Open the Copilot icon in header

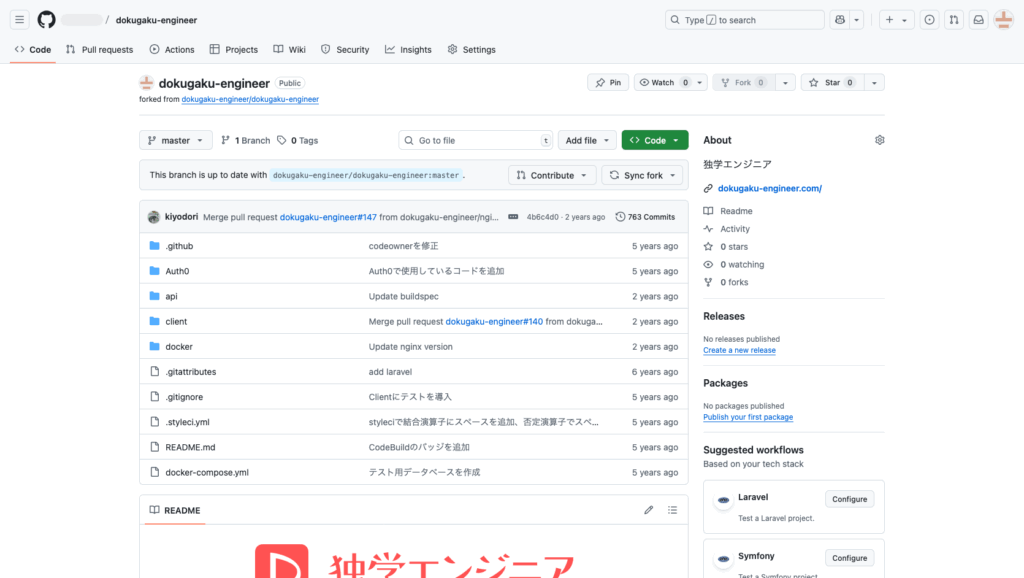(x=840, y=20)
